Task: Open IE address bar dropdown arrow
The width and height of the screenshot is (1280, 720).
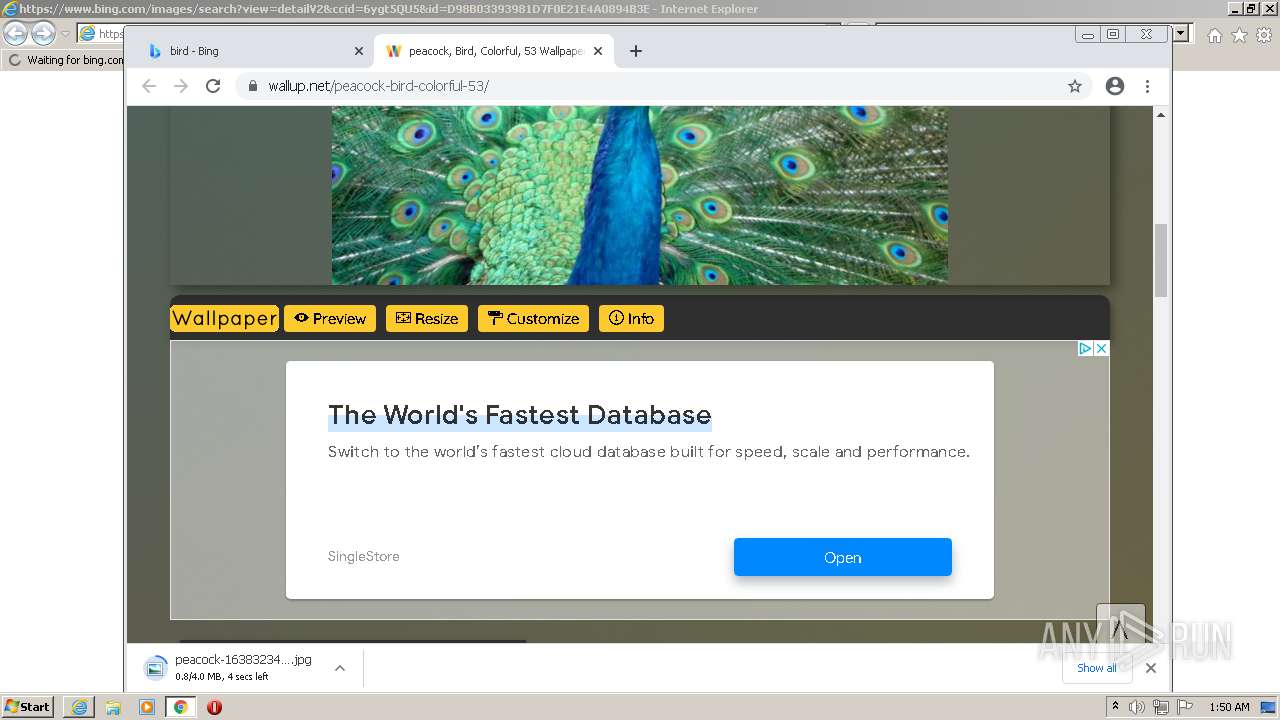Action: (1181, 33)
